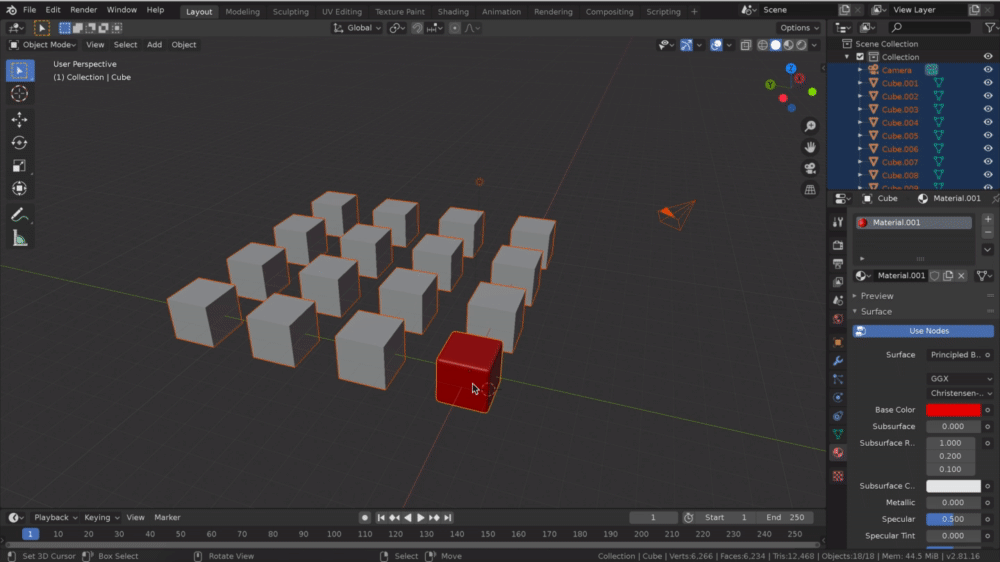The image size is (1000, 562).
Task: Select the Annotate tool
Action: point(19,216)
